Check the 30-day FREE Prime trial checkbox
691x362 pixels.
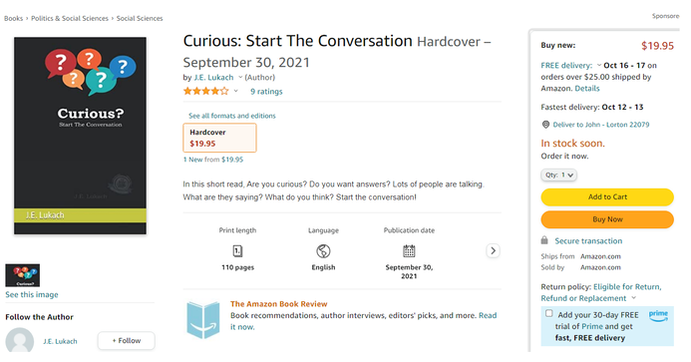coord(549,313)
